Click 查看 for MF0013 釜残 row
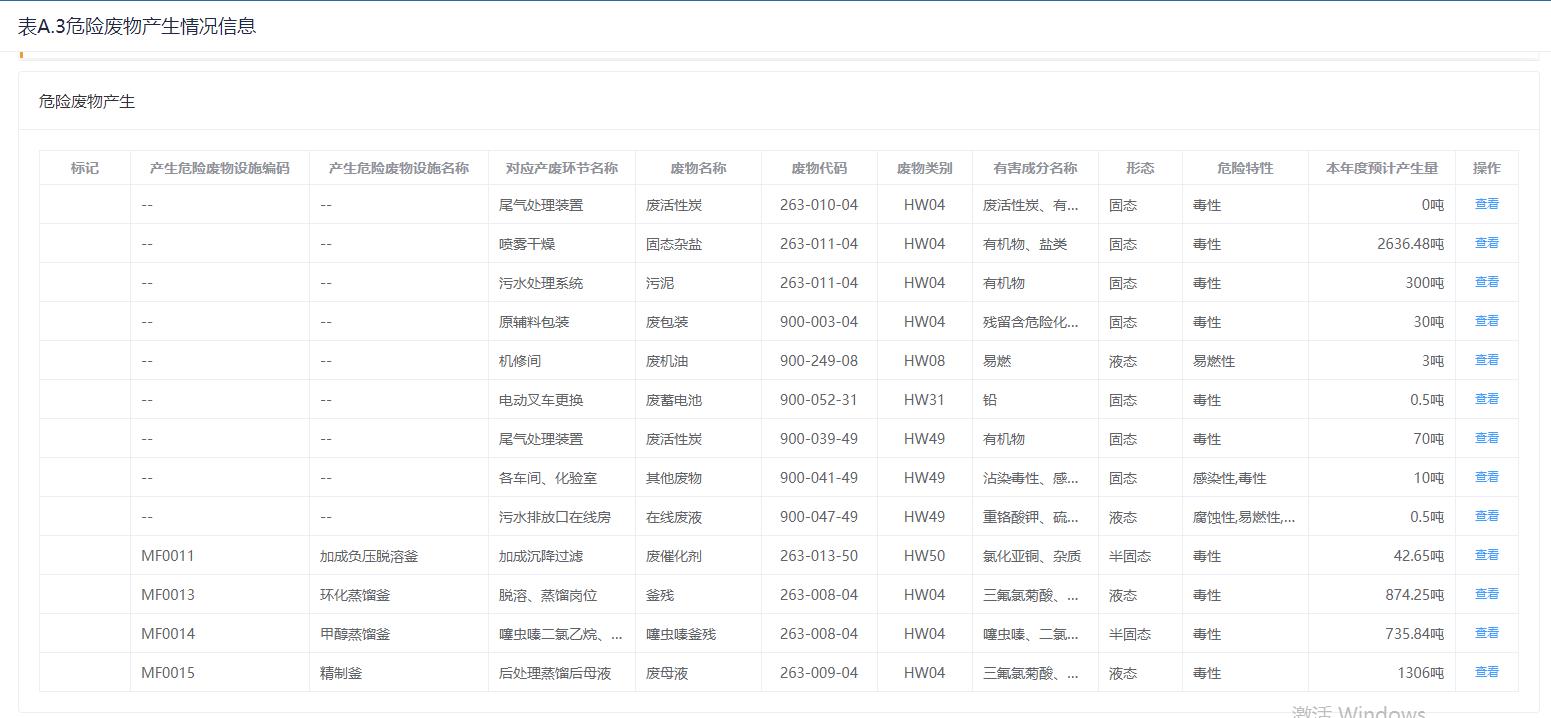The width and height of the screenshot is (1551, 718). [1486, 594]
